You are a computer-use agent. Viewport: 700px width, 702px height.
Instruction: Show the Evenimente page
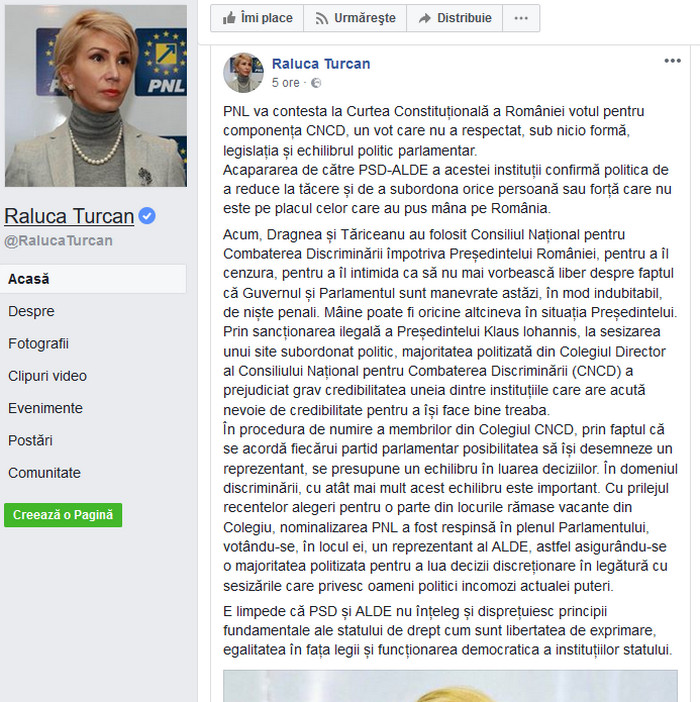tap(45, 408)
